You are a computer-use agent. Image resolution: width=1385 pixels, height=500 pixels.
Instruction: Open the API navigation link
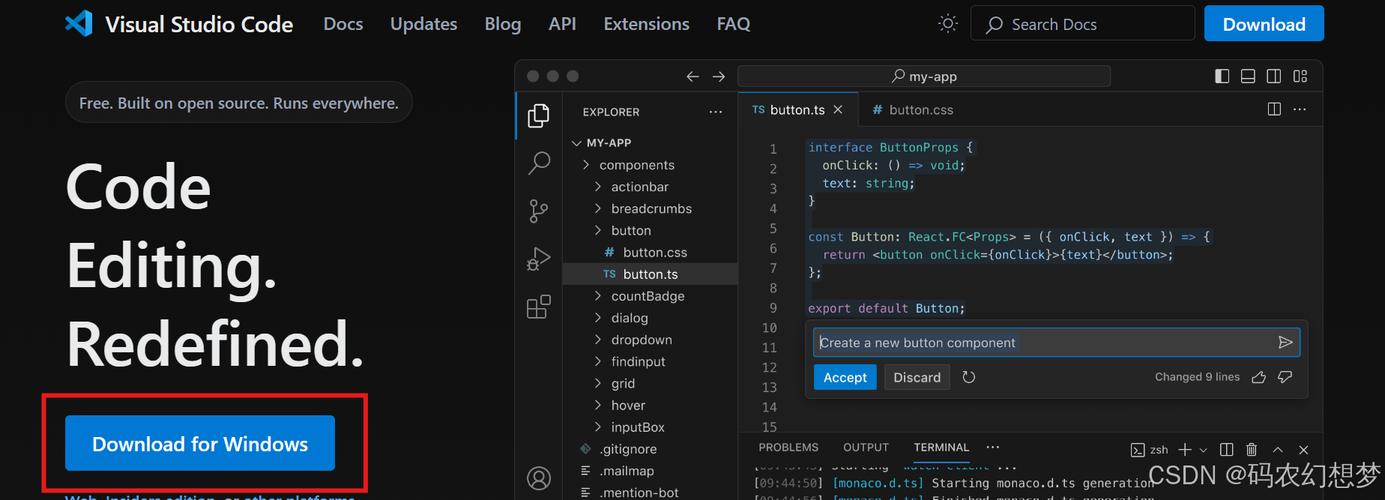point(562,24)
